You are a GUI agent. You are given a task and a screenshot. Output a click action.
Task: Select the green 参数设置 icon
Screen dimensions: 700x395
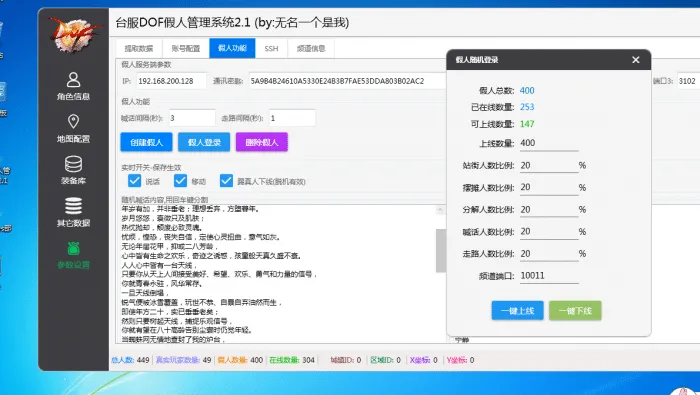tap(73, 248)
